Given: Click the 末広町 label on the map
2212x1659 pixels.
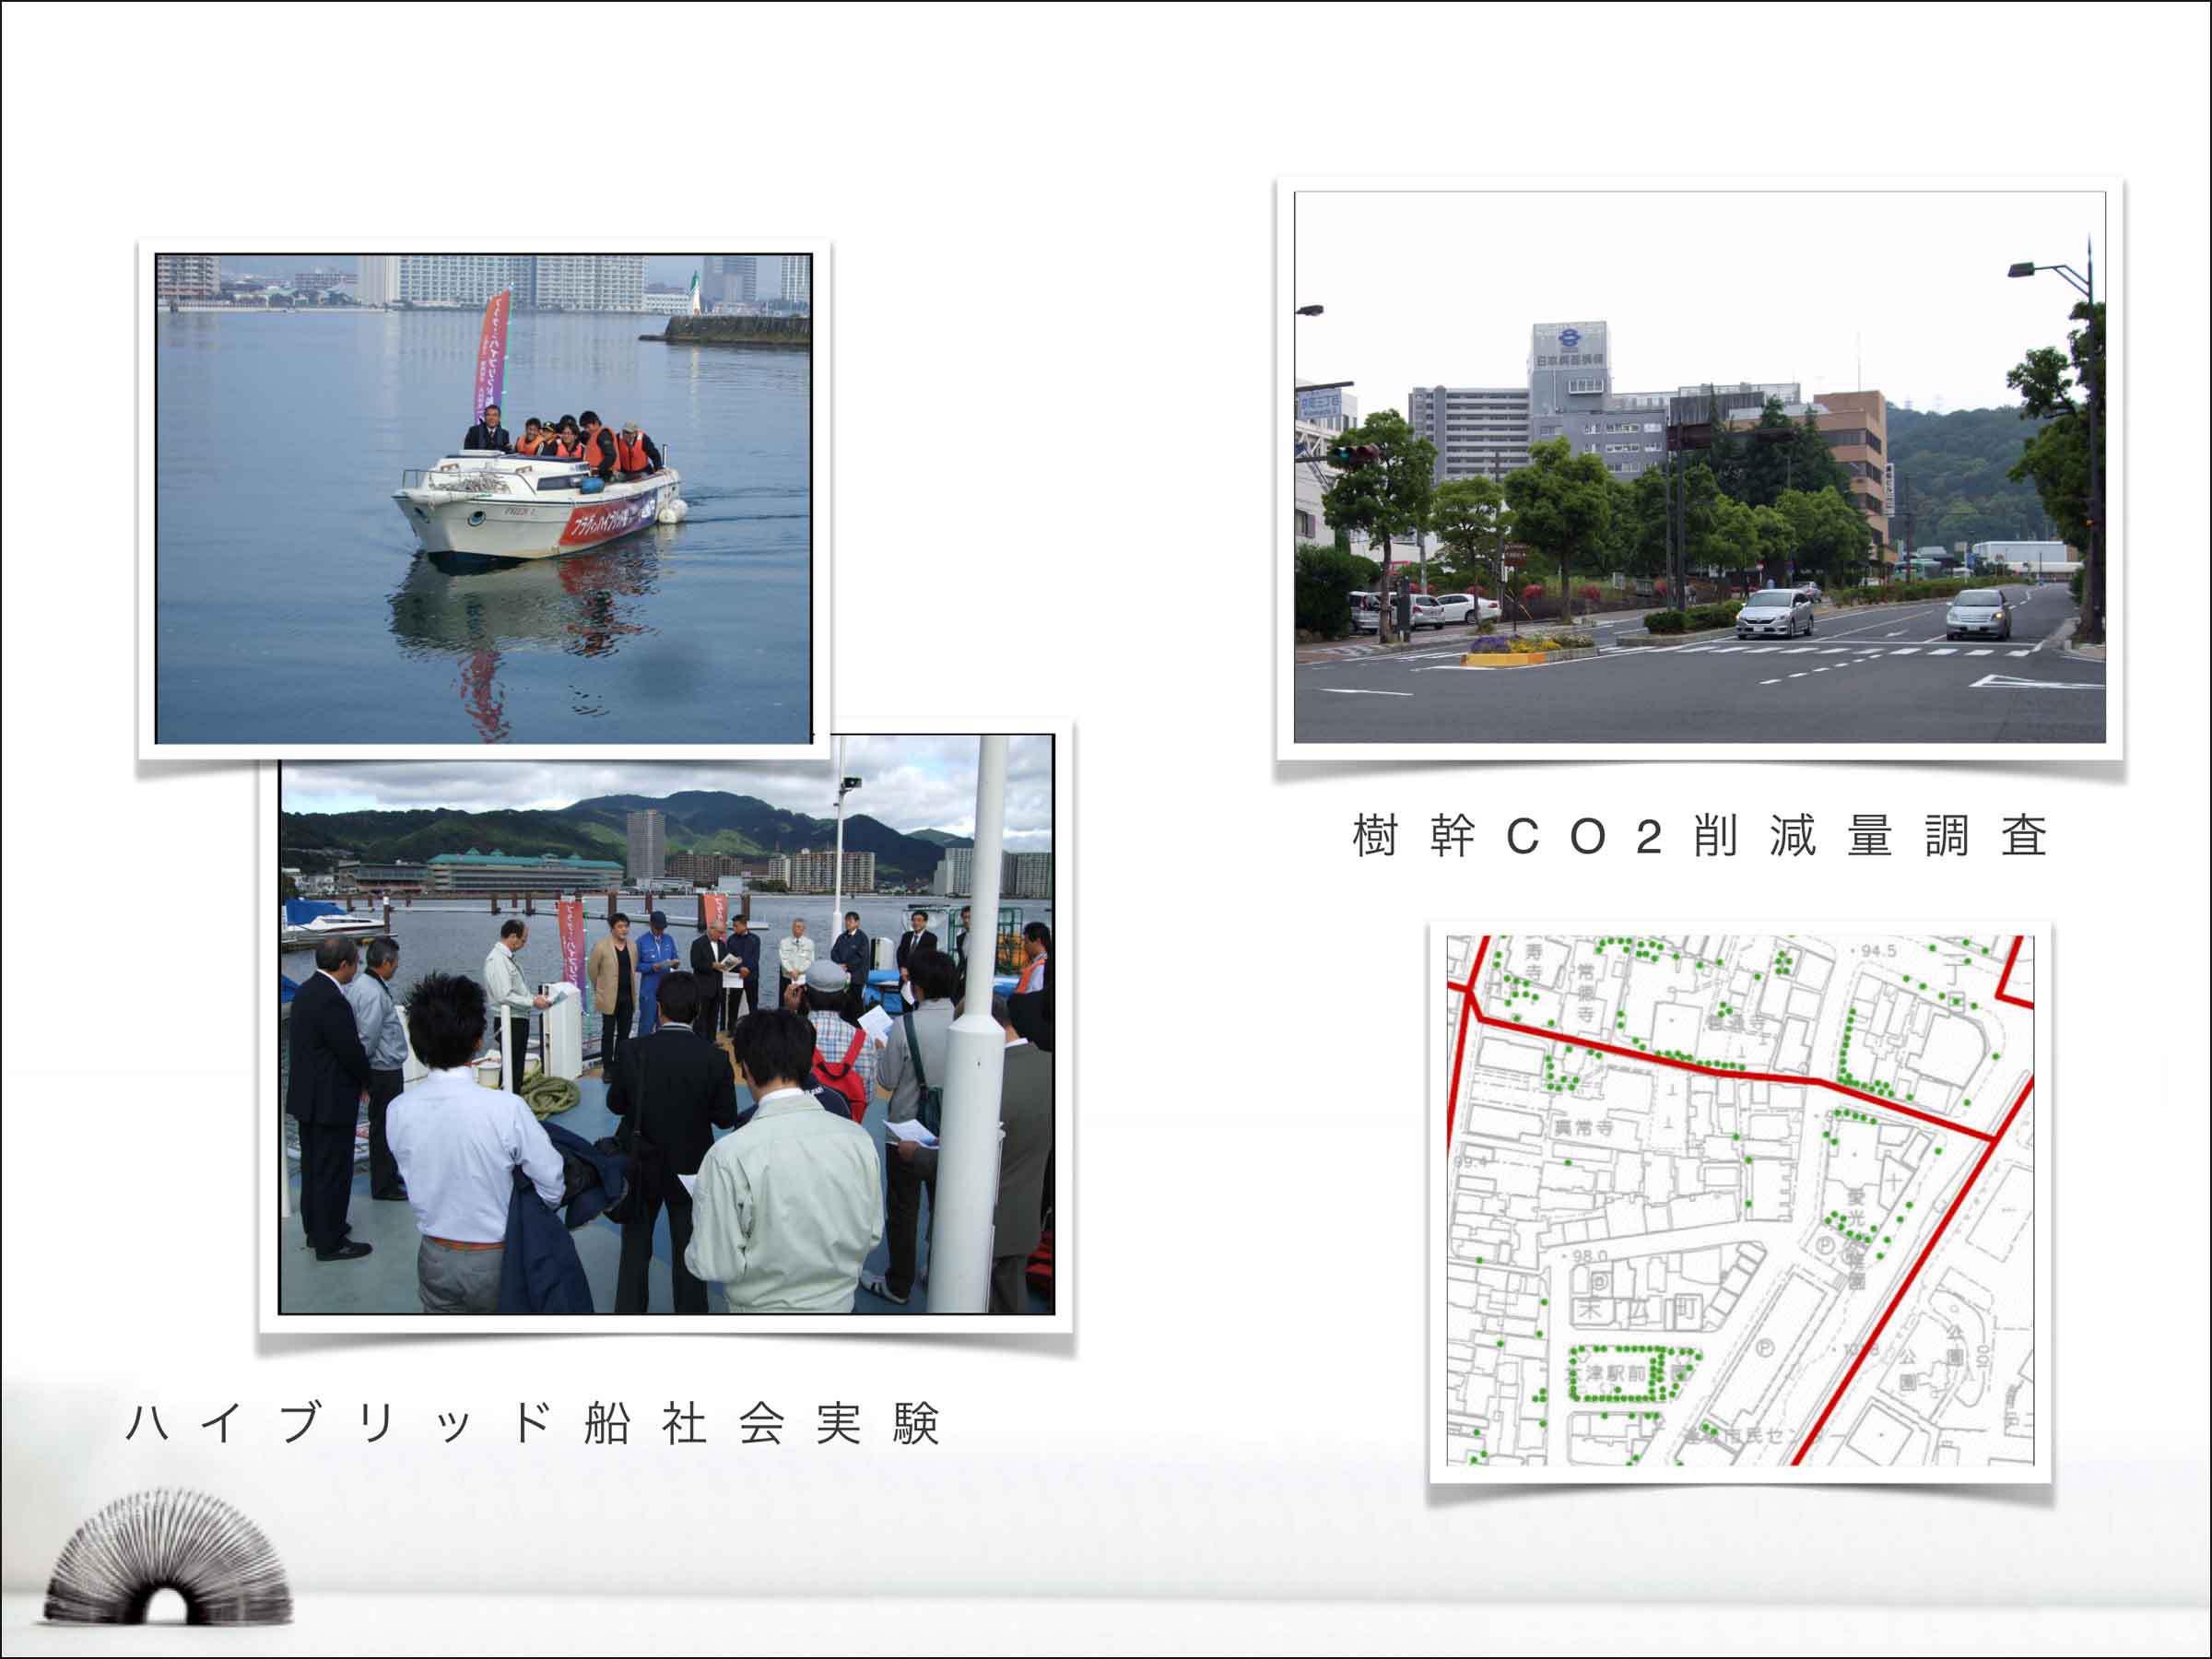Looking at the screenshot, I should tap(1638, 1309).
